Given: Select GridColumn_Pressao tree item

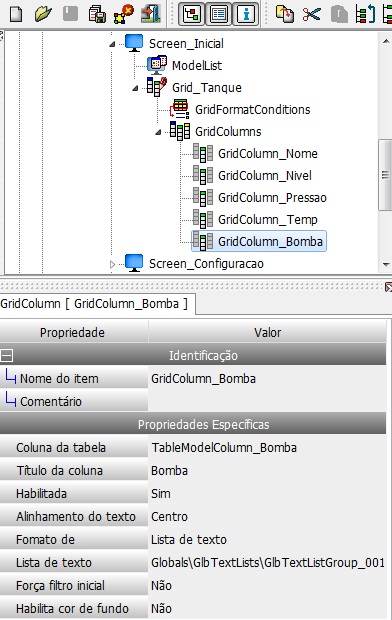Looking at the screenshot, I should click(x=273, y=198).
